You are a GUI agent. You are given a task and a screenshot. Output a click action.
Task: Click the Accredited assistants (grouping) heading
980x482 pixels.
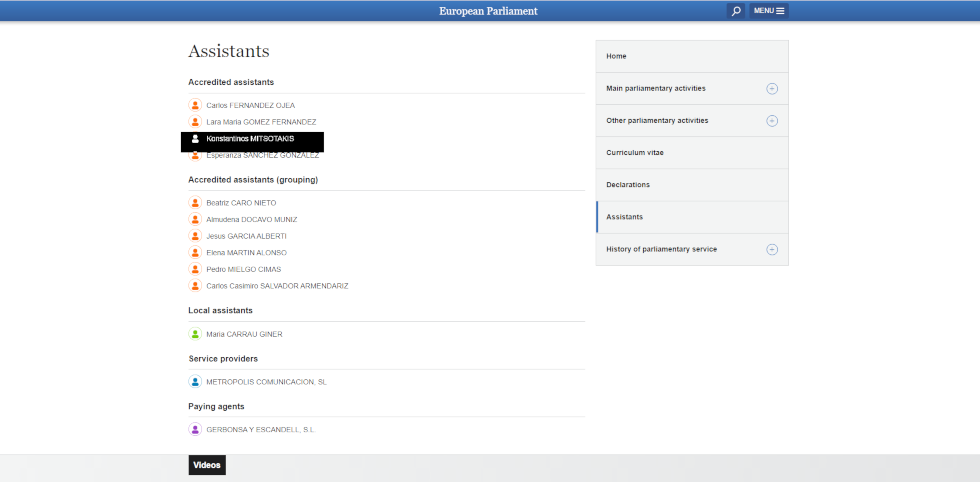253,180
